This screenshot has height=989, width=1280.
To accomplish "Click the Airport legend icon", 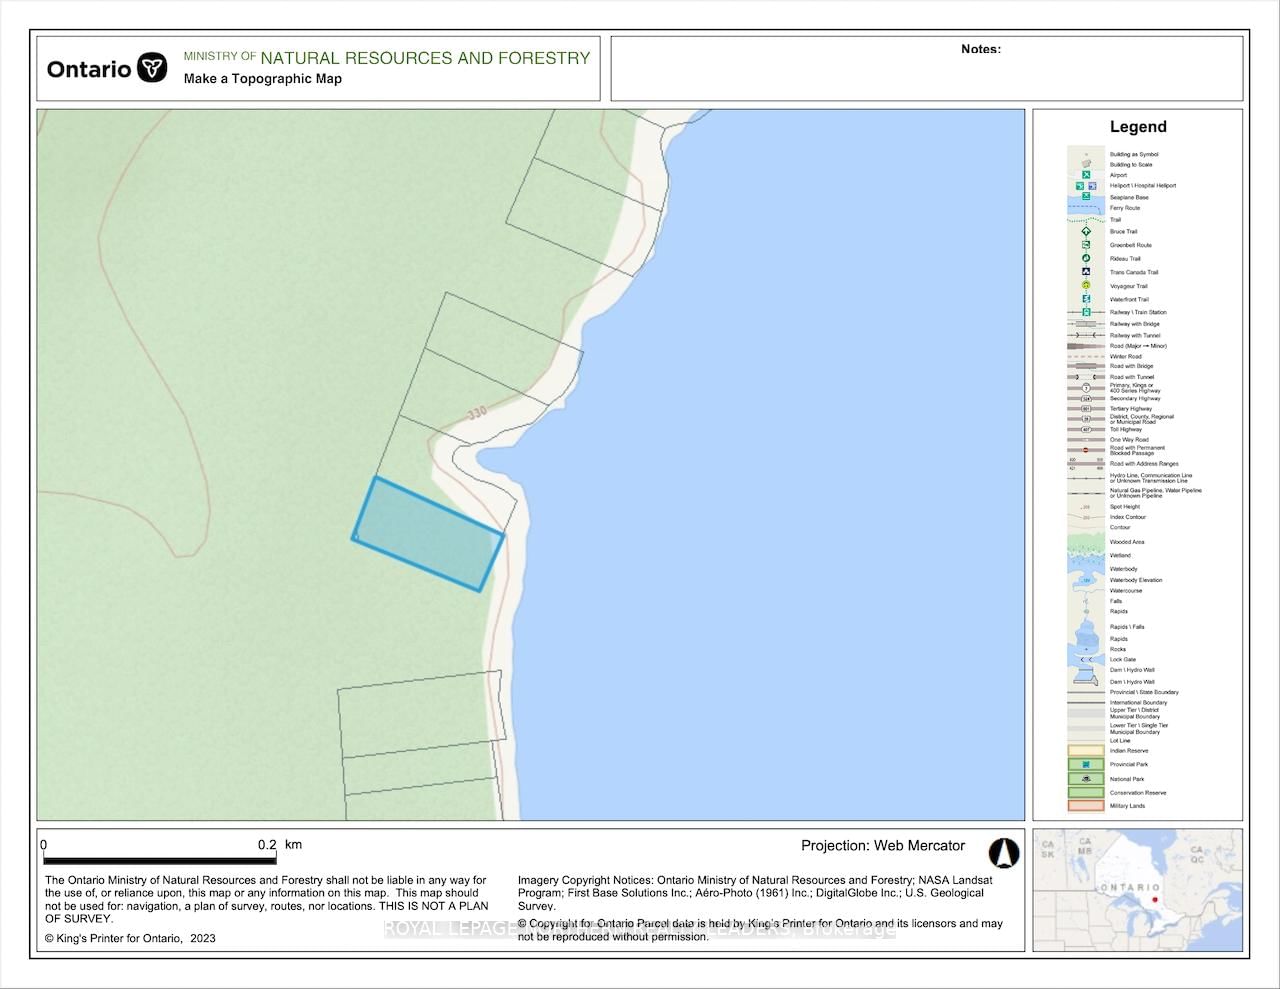I will (1086, 175).
